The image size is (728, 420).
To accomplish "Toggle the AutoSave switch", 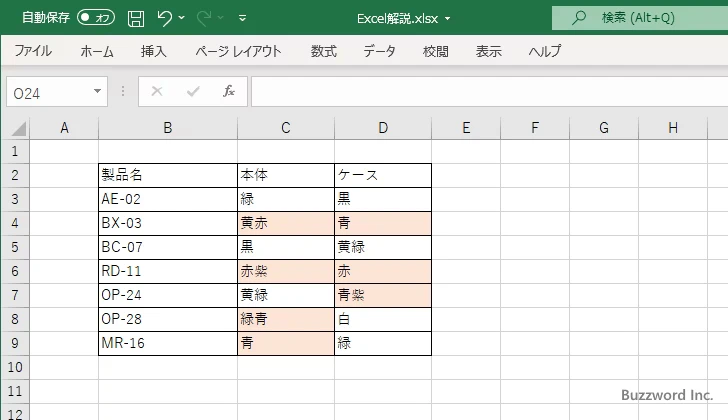I will click(96, 18).
